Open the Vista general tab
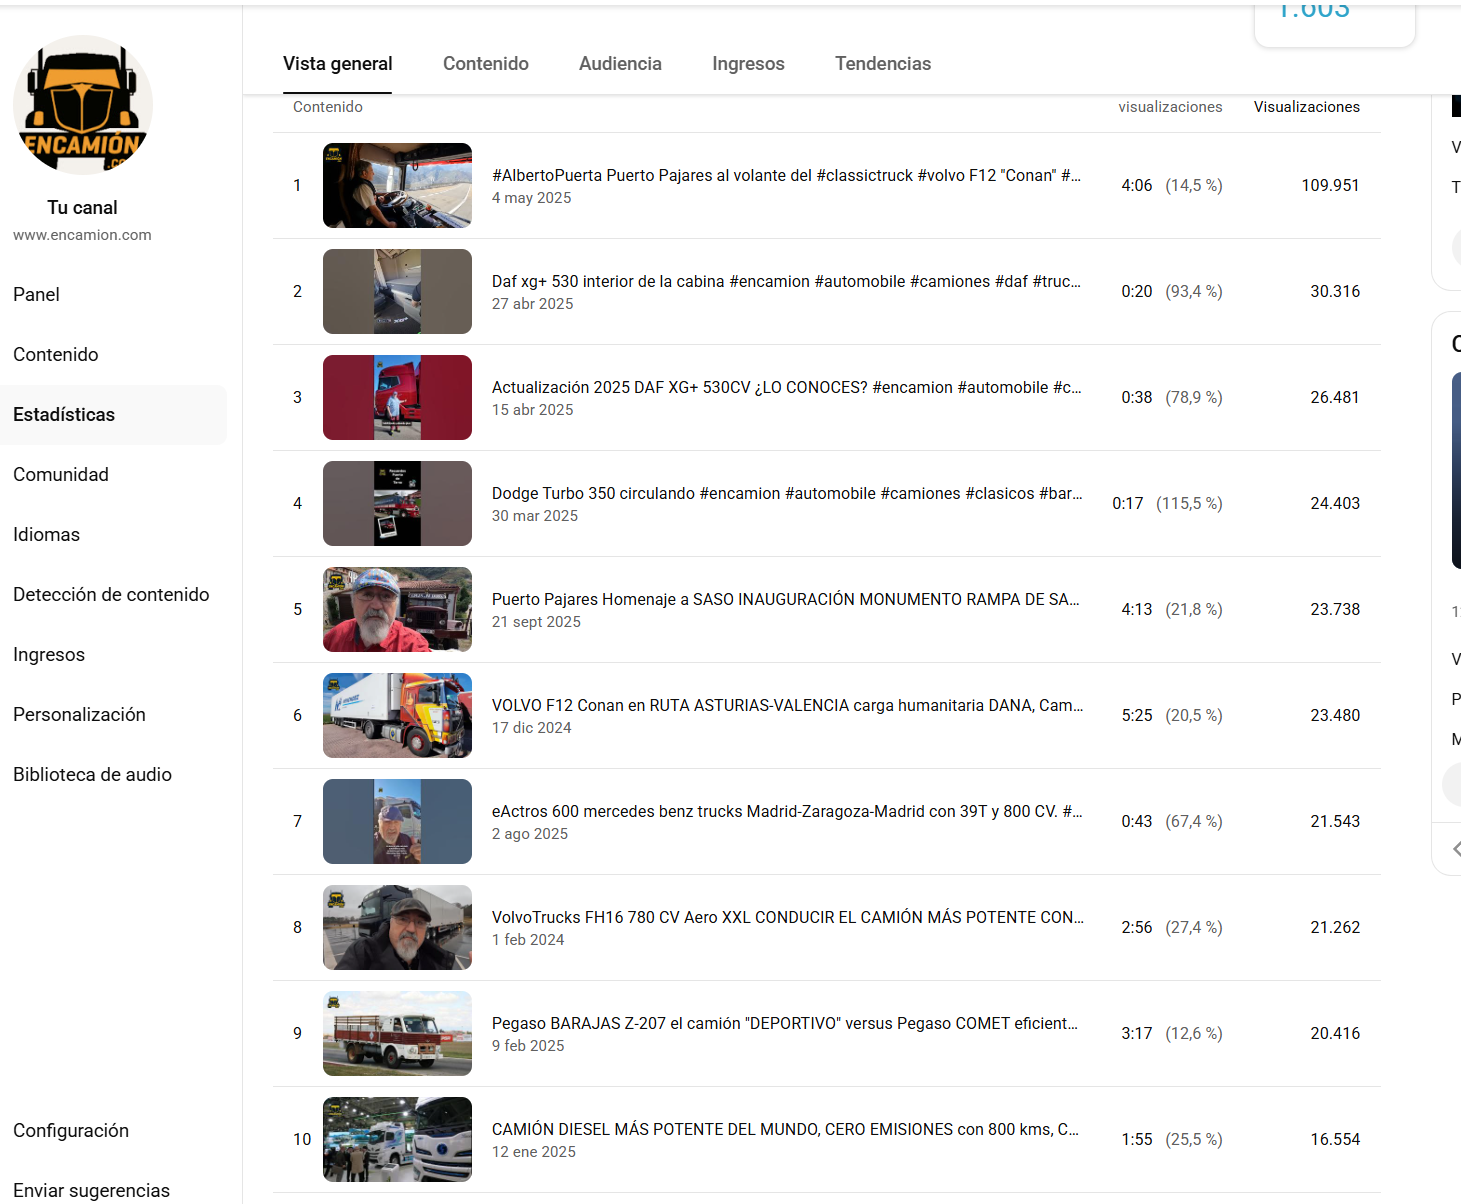Viewport: 1461px width, 1204px height. [x=337, y=63]
